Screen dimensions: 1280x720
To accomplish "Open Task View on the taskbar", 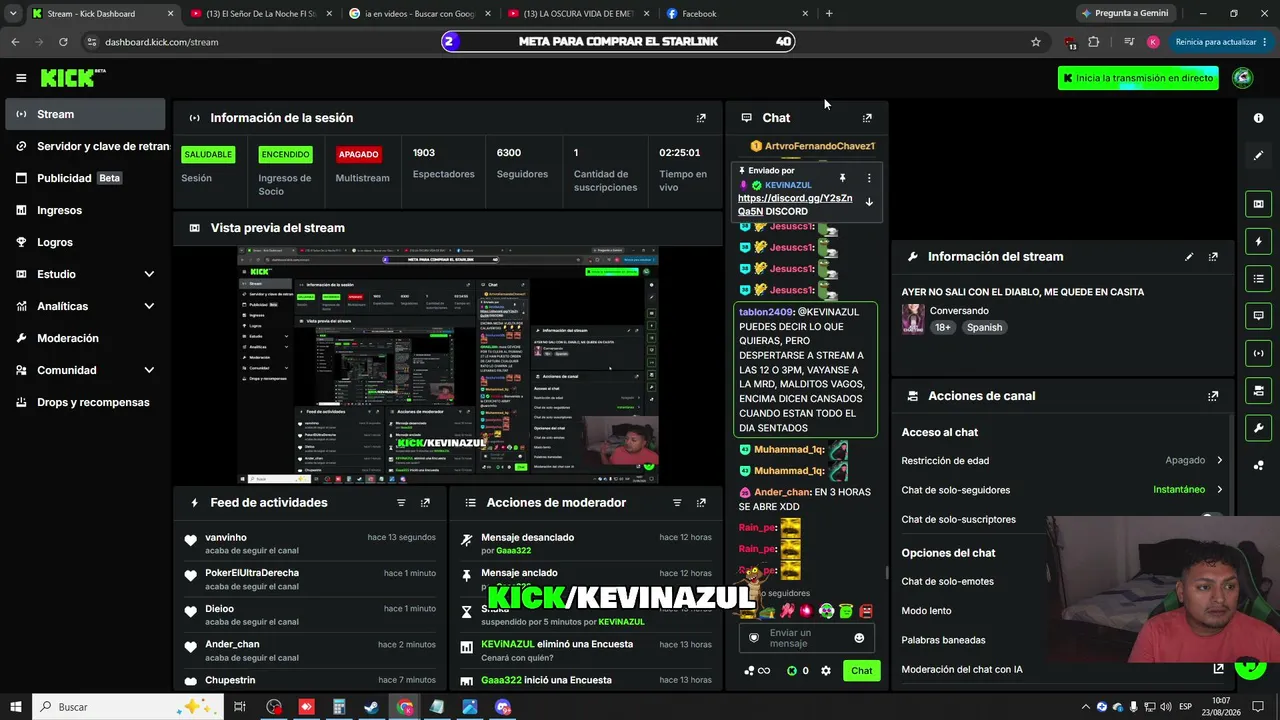I will (240, 707).
